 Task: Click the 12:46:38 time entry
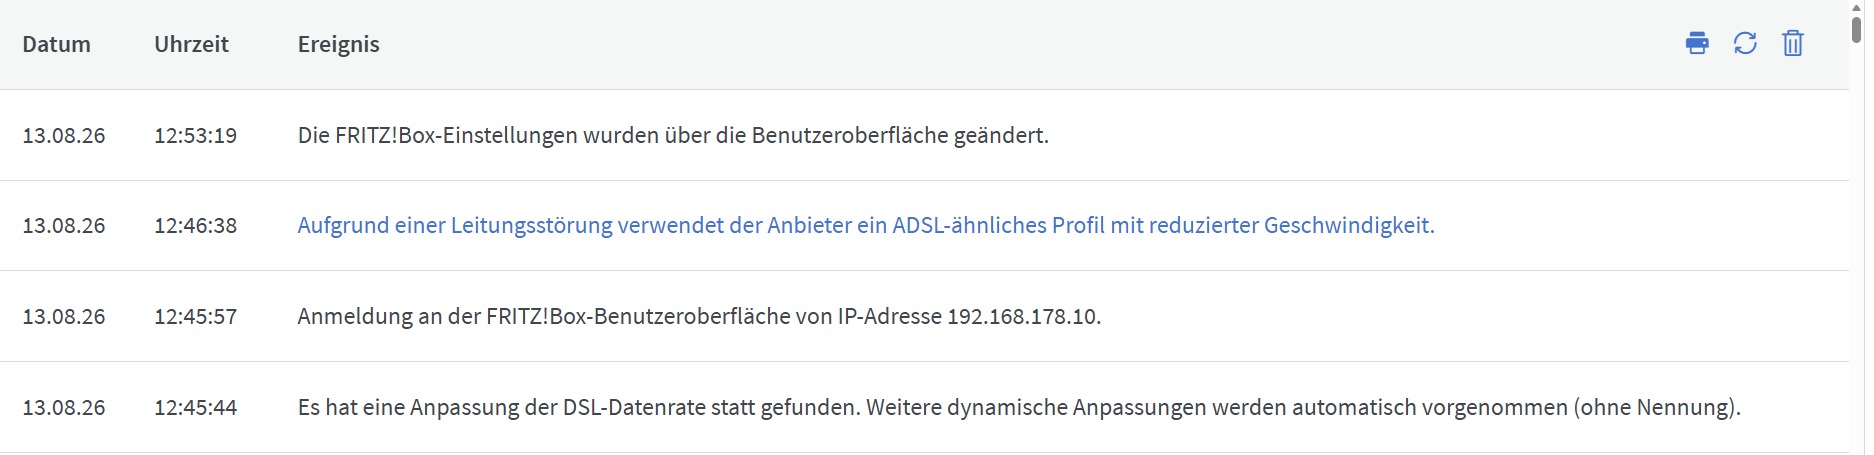pos(195,226)
